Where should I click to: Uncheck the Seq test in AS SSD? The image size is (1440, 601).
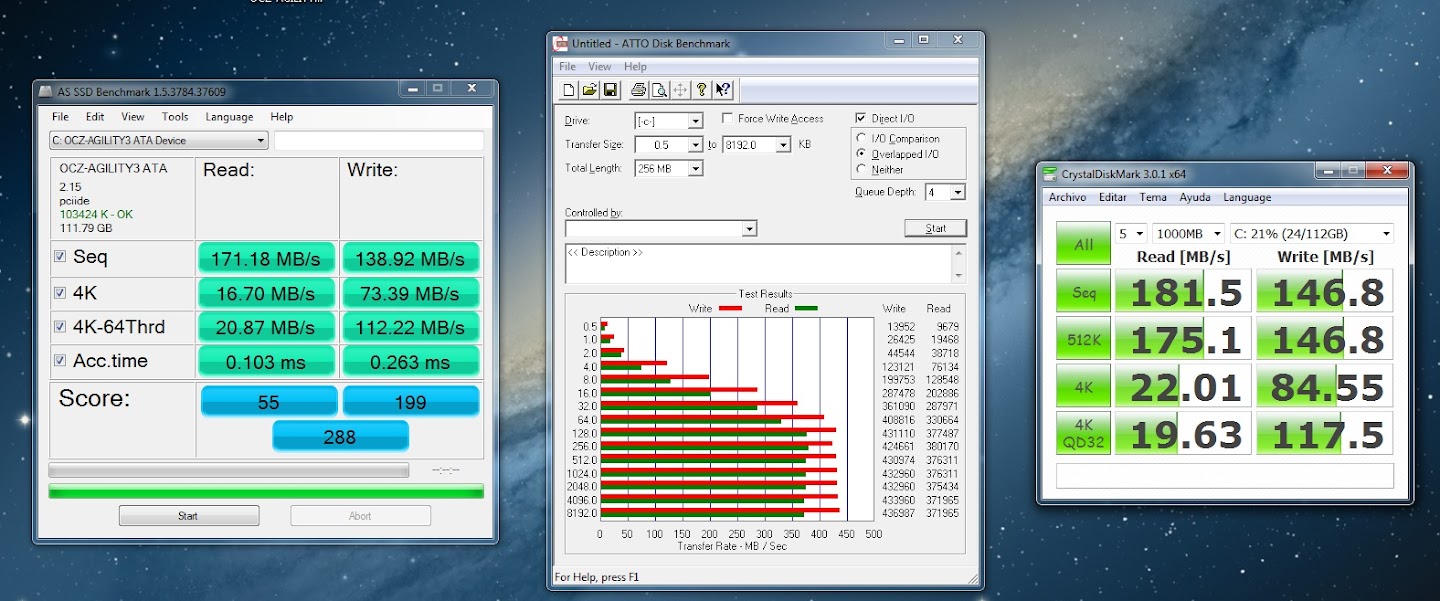point(60,257)
